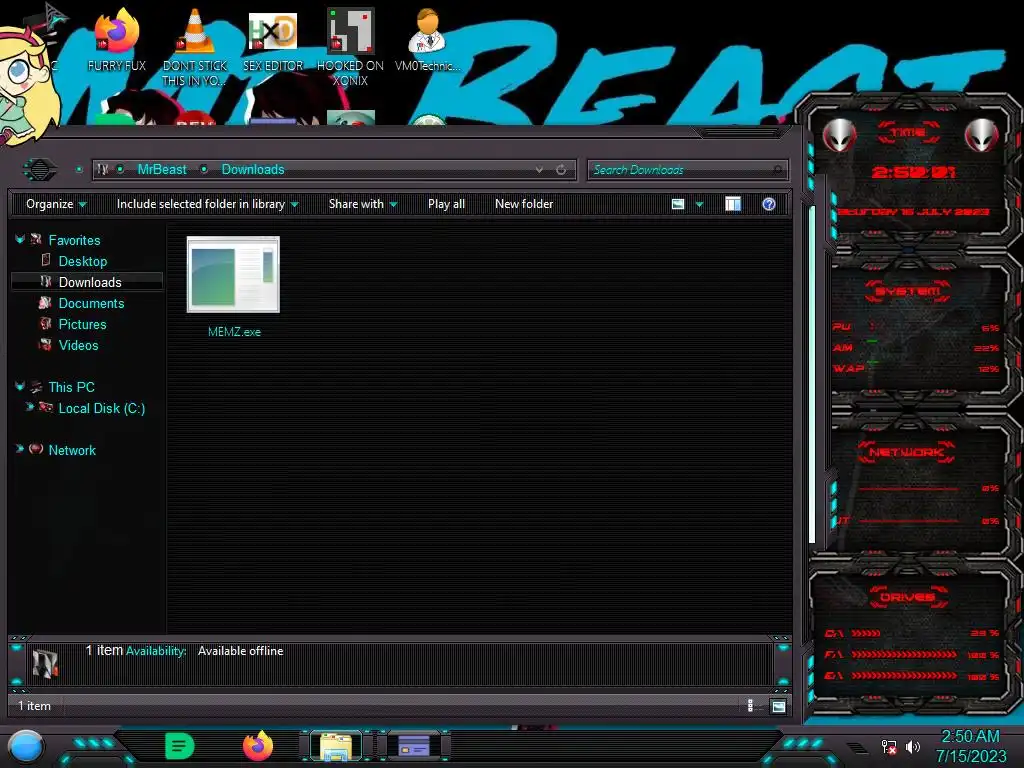
Task: Click left alien head on Time widget
Action: 839,136
